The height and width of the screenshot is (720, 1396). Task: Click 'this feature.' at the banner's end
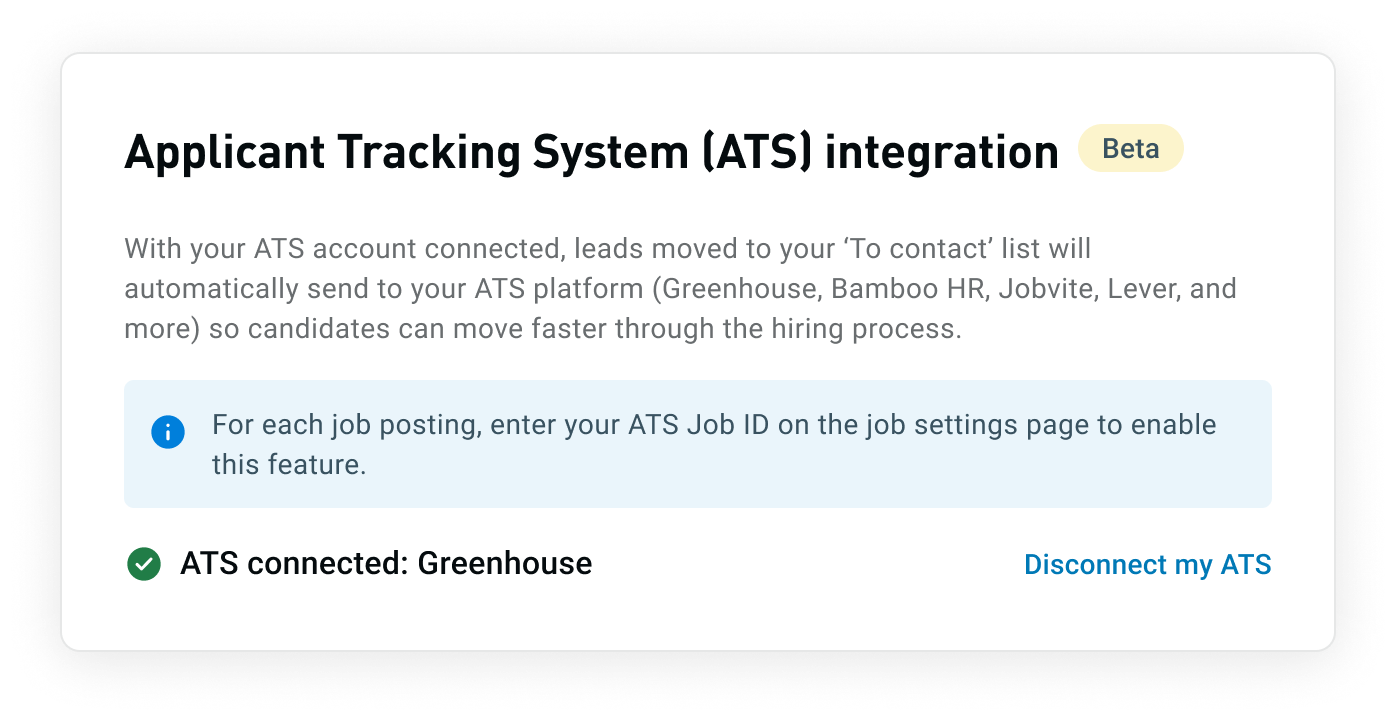click(x=289, y=464)
